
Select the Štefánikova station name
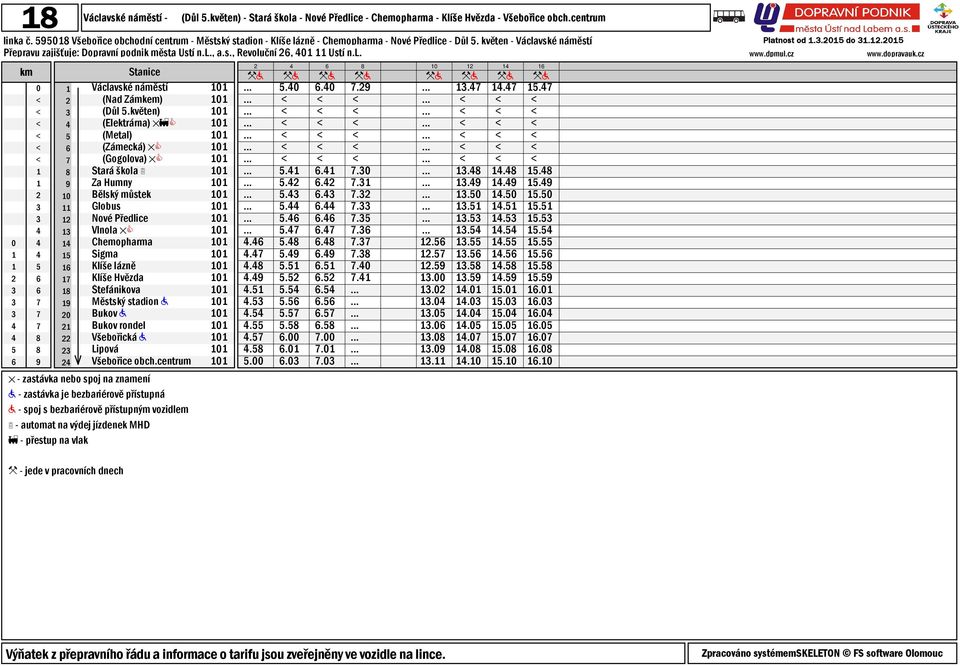pyautogui.click(x=116, y=290)
